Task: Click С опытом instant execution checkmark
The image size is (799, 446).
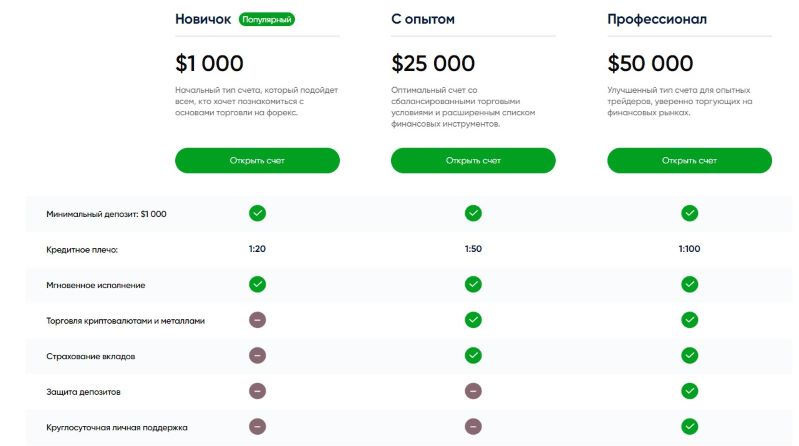Action: coord(473,284)
